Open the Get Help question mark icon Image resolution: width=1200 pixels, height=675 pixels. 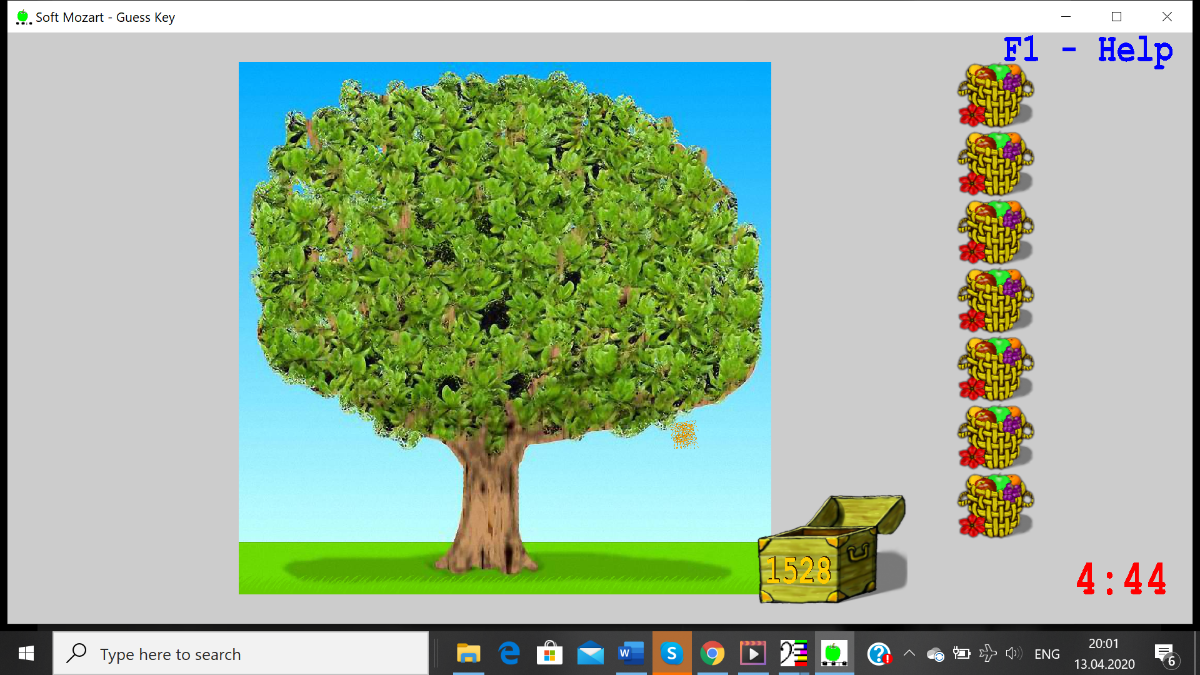coord(879,654)
